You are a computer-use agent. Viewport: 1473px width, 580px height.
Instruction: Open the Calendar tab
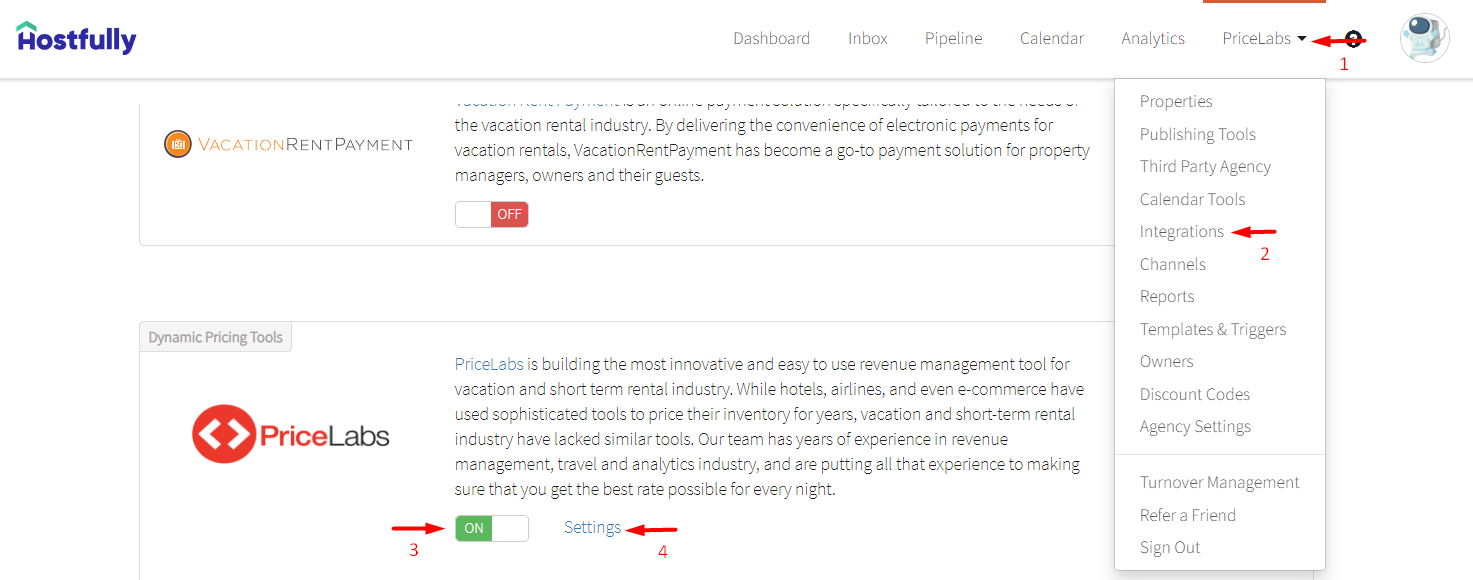1052,38
